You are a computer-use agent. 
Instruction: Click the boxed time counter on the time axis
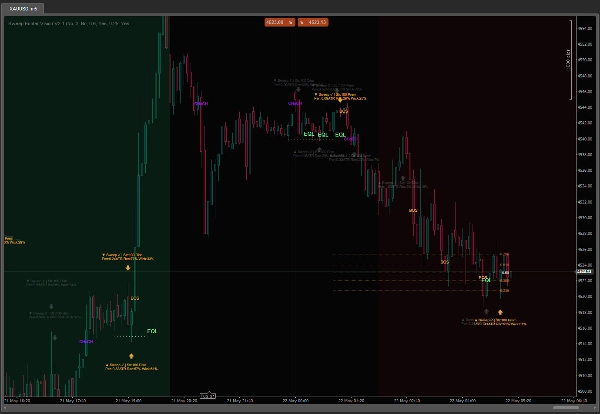(x=208, y=396)
